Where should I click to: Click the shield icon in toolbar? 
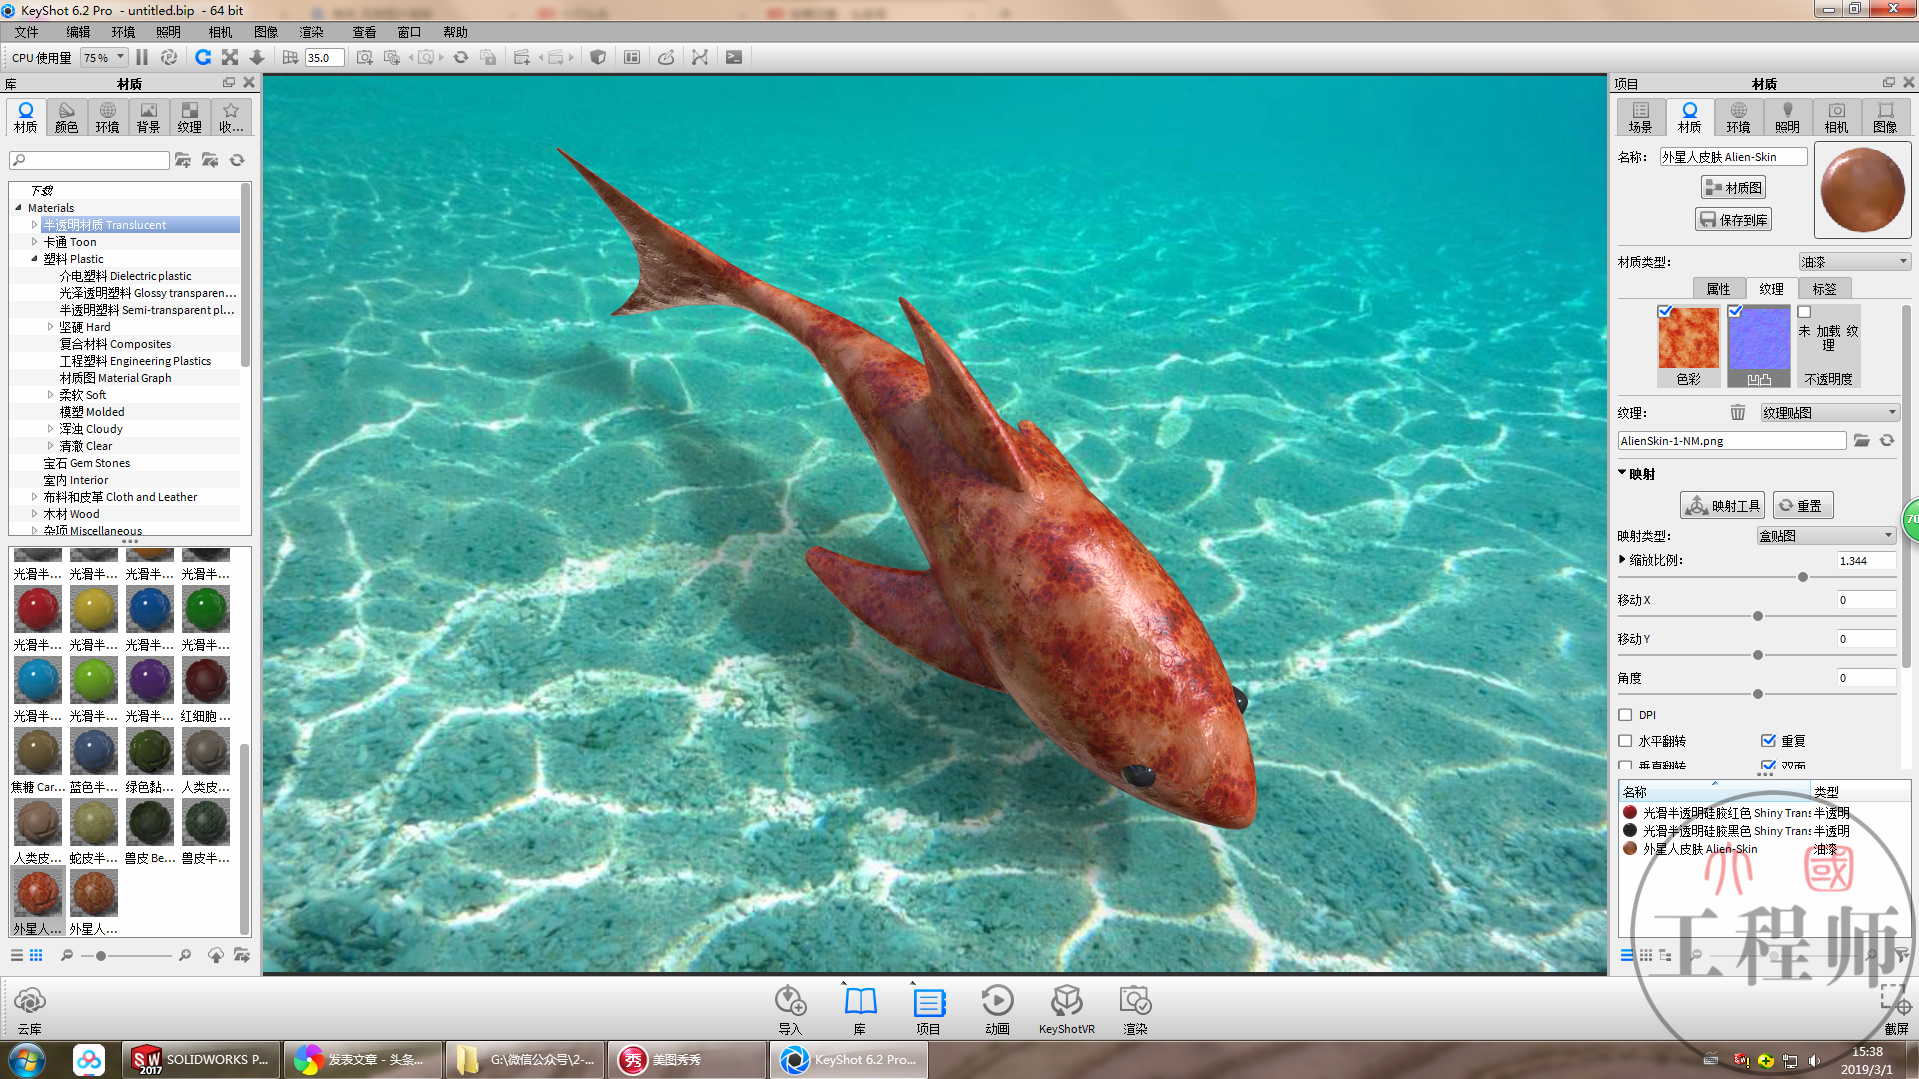point(598,57)
